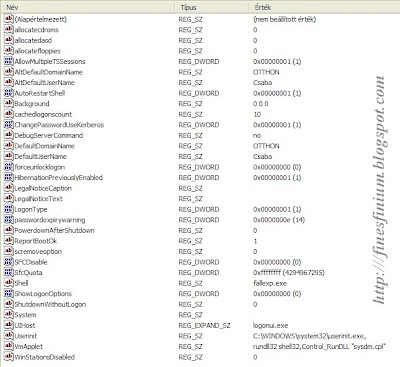Select the DWORD icon for SFCDisable

[8, 262]
